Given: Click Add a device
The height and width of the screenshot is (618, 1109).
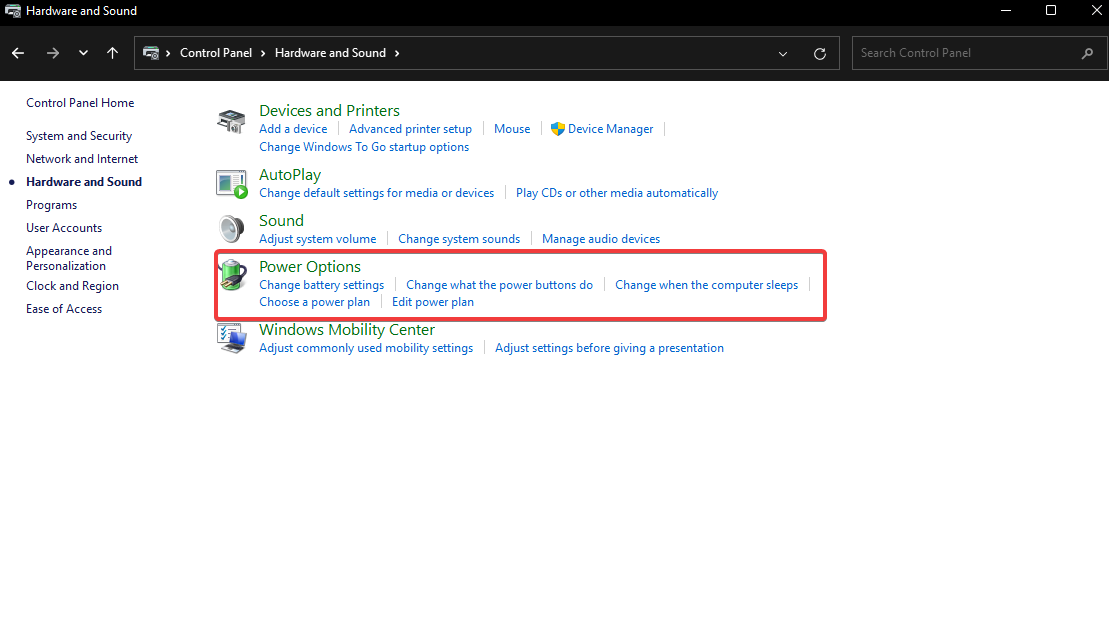Looking at the screenshot, I should (293, 129).
